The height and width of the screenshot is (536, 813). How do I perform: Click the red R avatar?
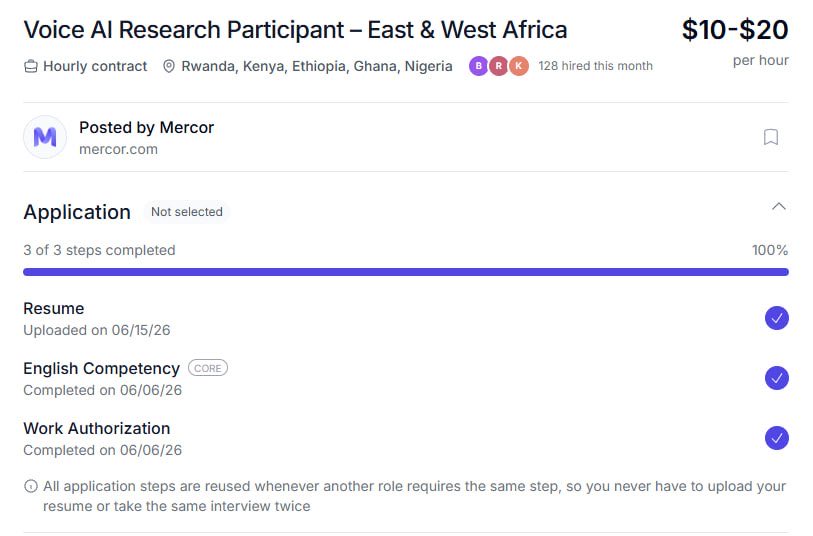498,66
